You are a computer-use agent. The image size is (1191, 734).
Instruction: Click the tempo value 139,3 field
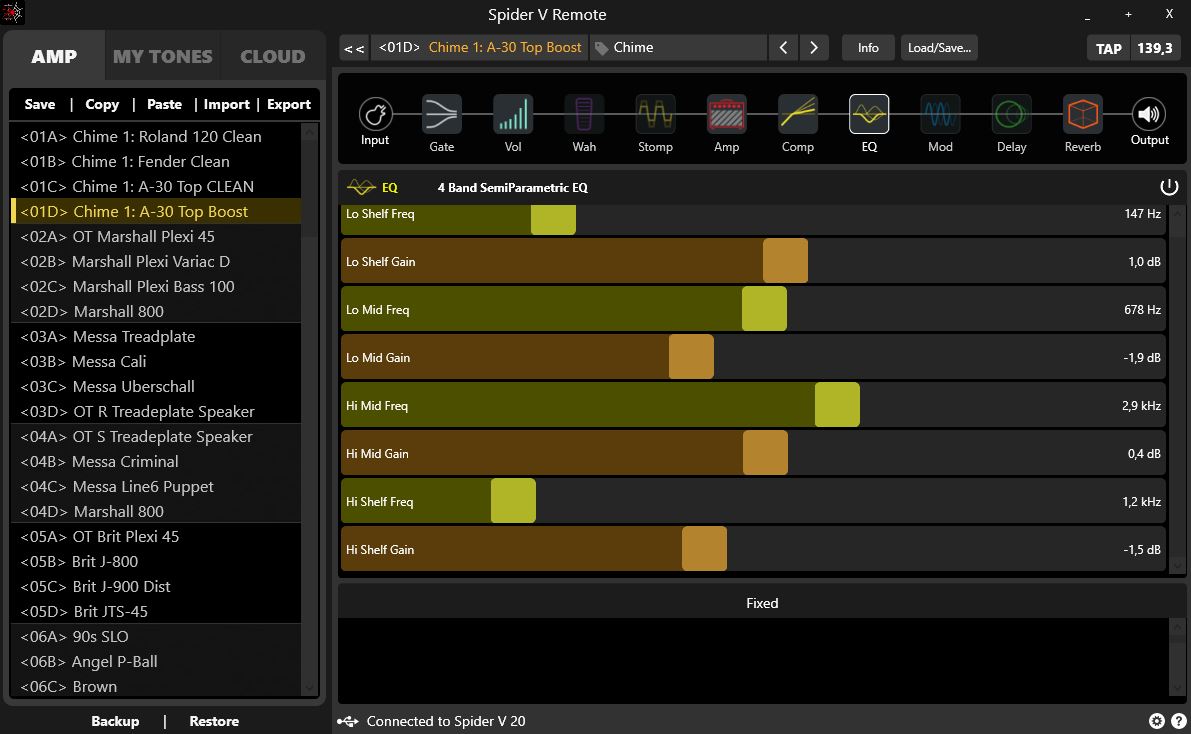[x=1155, y=48]
